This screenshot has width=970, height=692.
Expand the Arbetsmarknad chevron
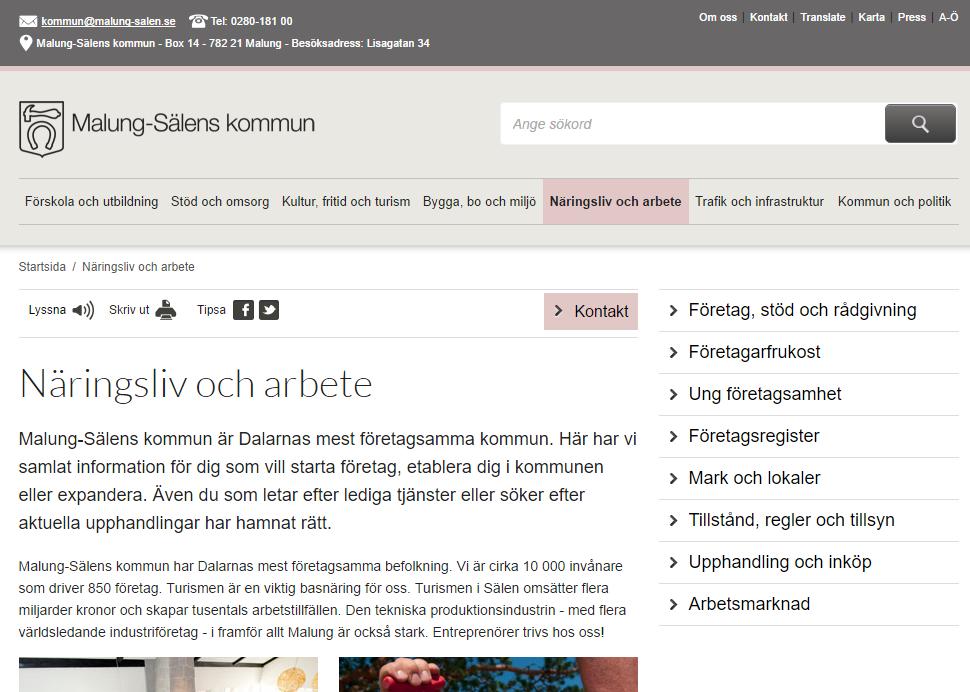tap(674, 604)
